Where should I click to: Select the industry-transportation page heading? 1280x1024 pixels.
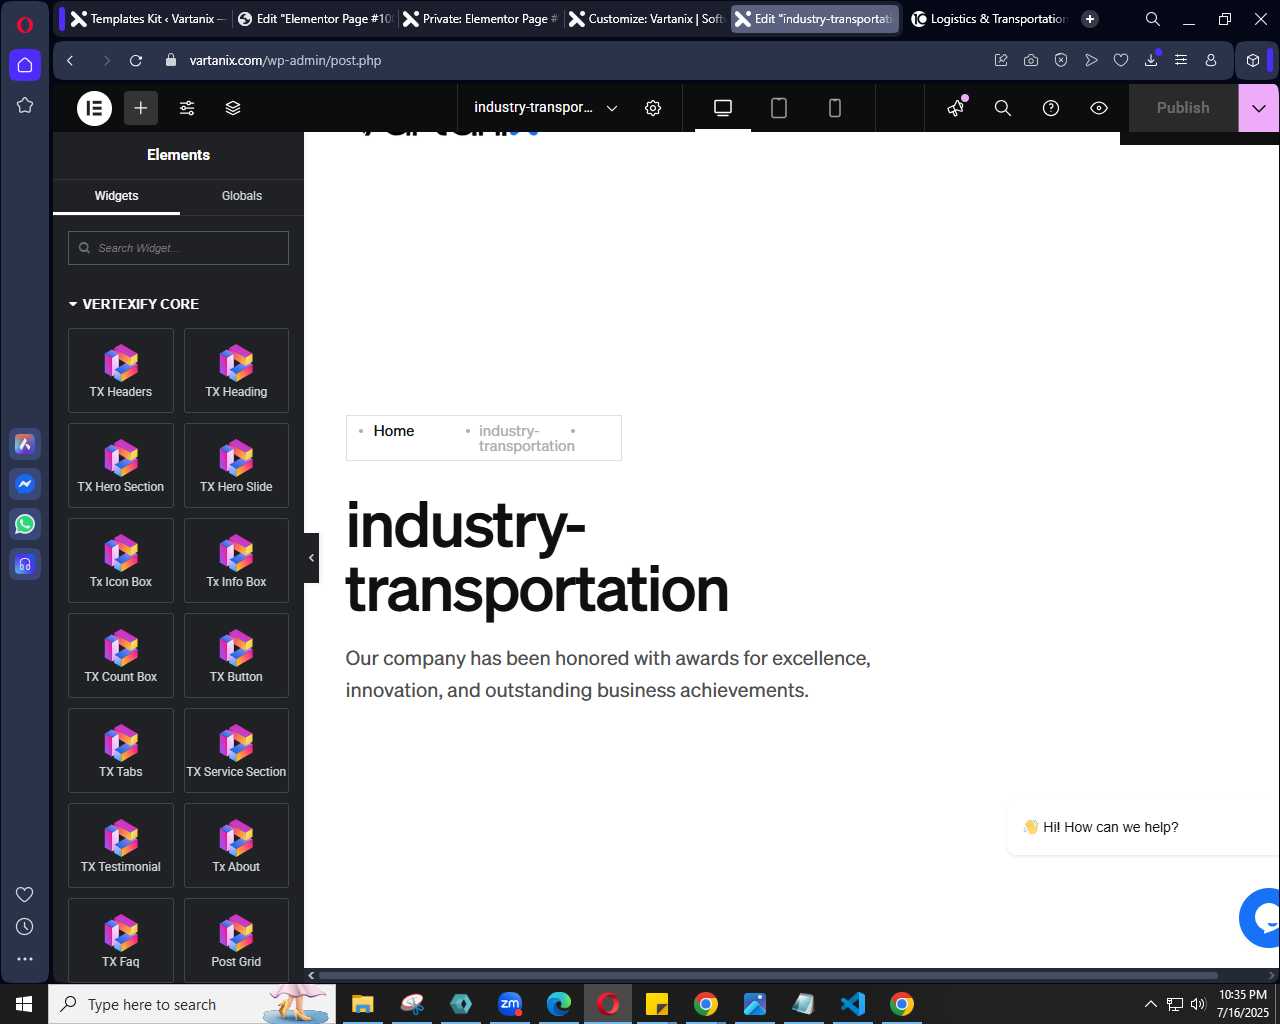pyautogui.click(x=537, y=557)
